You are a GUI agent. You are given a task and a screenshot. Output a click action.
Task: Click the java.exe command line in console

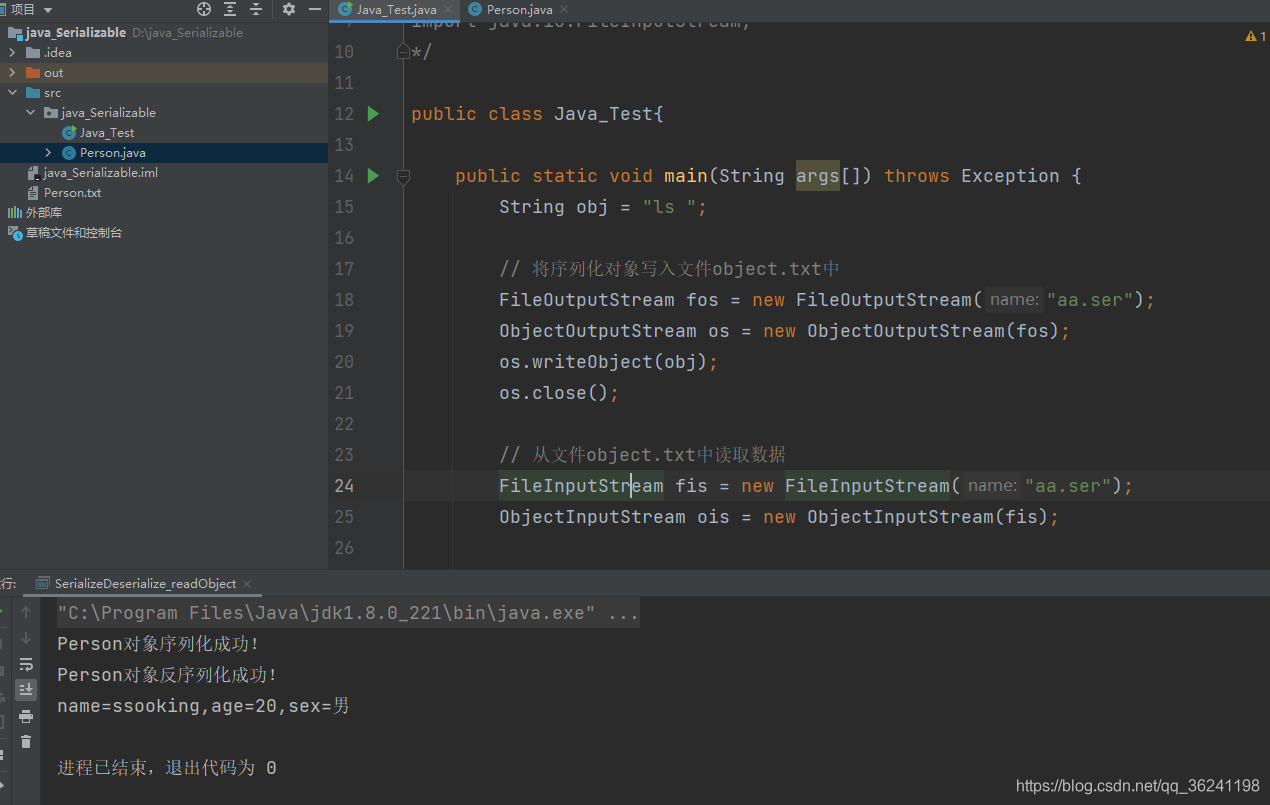(x=348, y=613)
